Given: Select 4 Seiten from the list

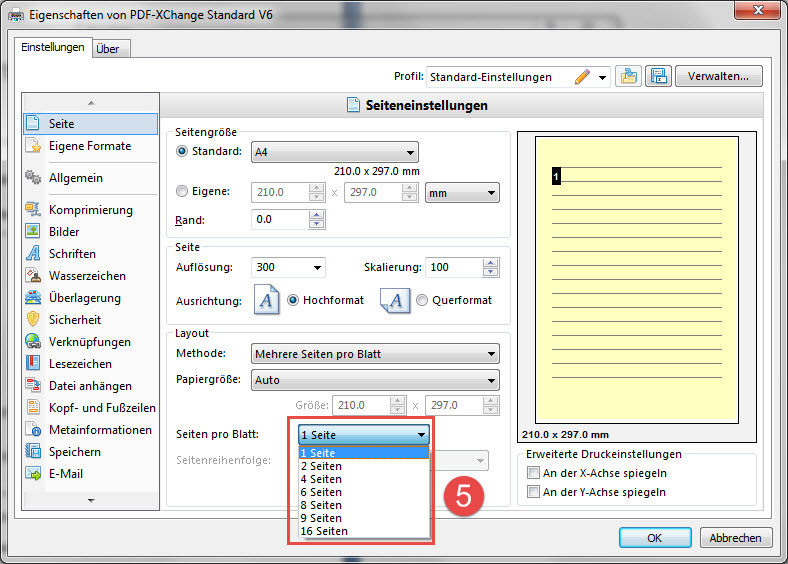Looking at the screenshot, I should coord(364,479).
